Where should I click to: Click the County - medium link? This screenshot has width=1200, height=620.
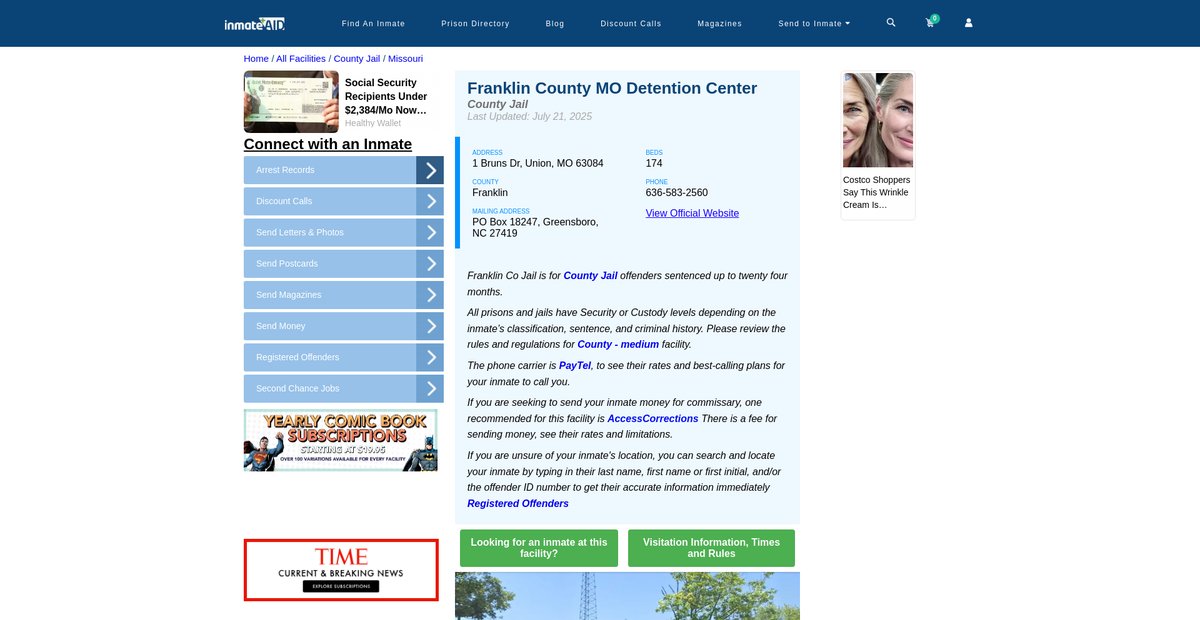coord(618,344)
